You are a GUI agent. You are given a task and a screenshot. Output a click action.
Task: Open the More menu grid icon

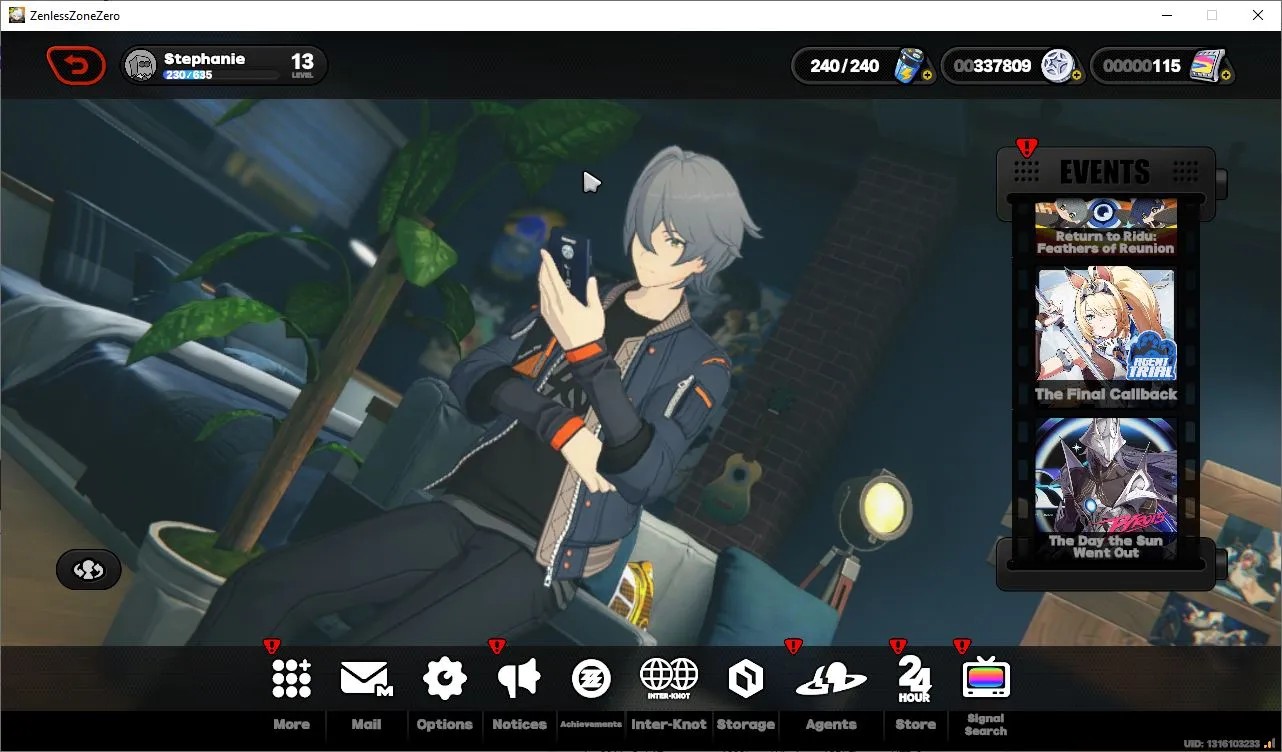coord(291,679)
